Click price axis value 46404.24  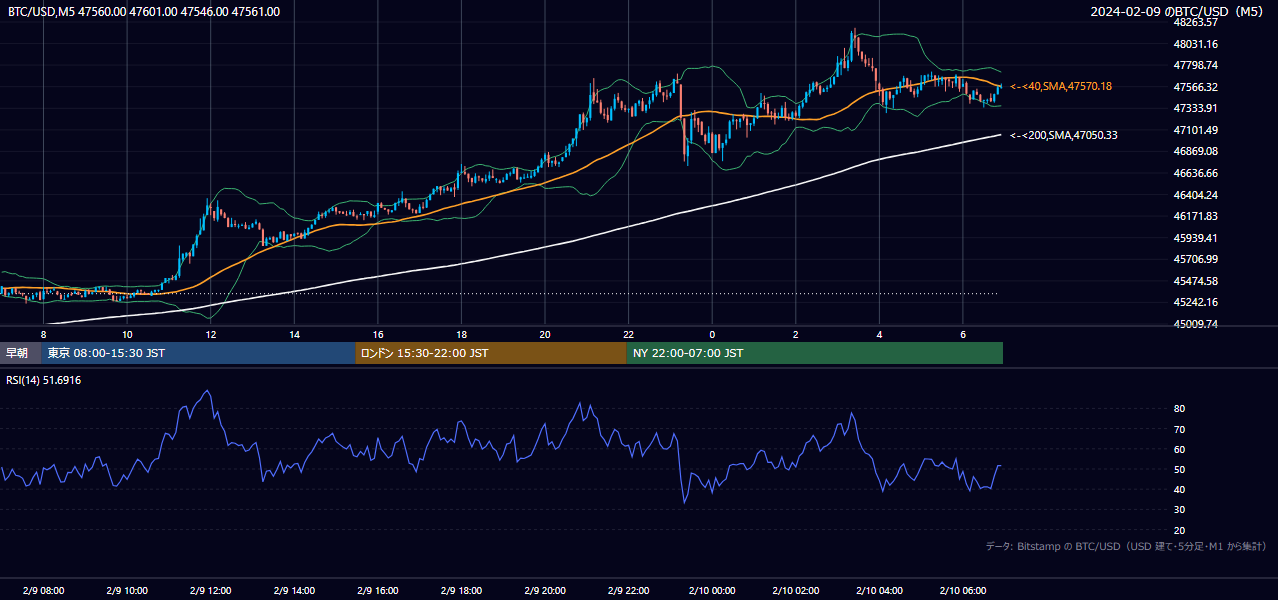[x=1195, y=195]
